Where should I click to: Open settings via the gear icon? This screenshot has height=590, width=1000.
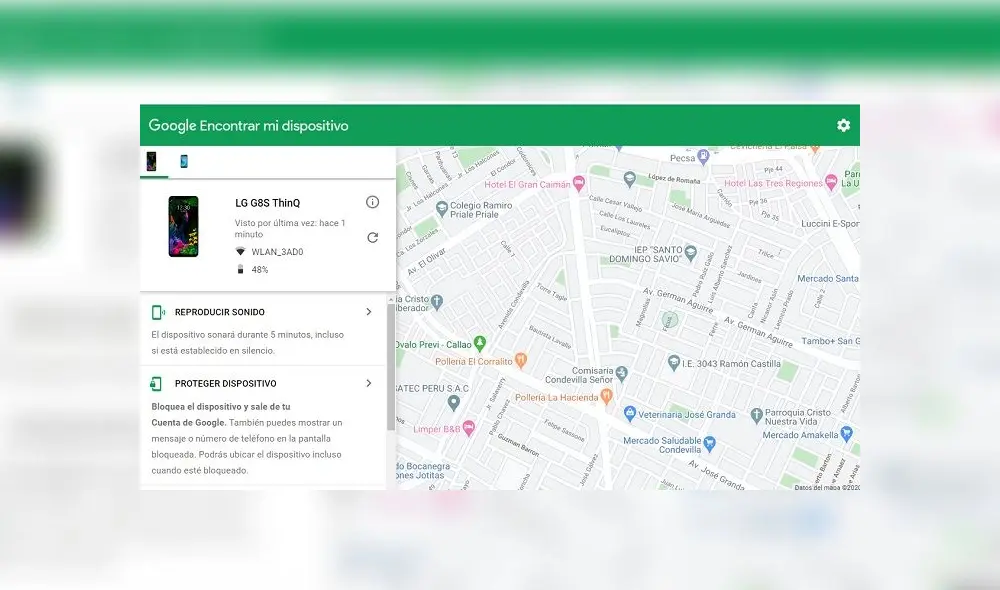pyautogui.click(x=843, y=124)
